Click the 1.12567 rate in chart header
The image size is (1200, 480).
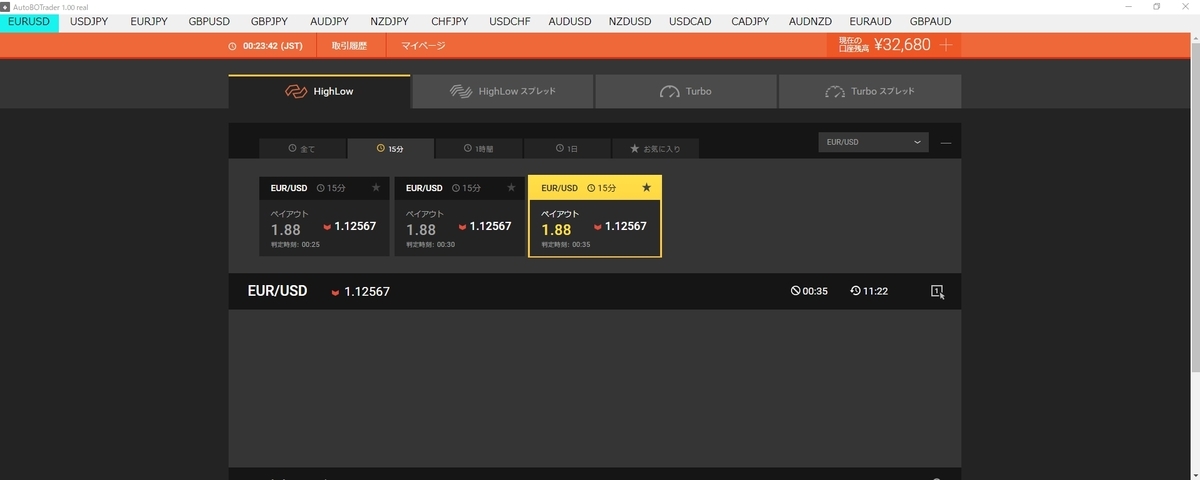pyautogui.click(x=367, y=292)
